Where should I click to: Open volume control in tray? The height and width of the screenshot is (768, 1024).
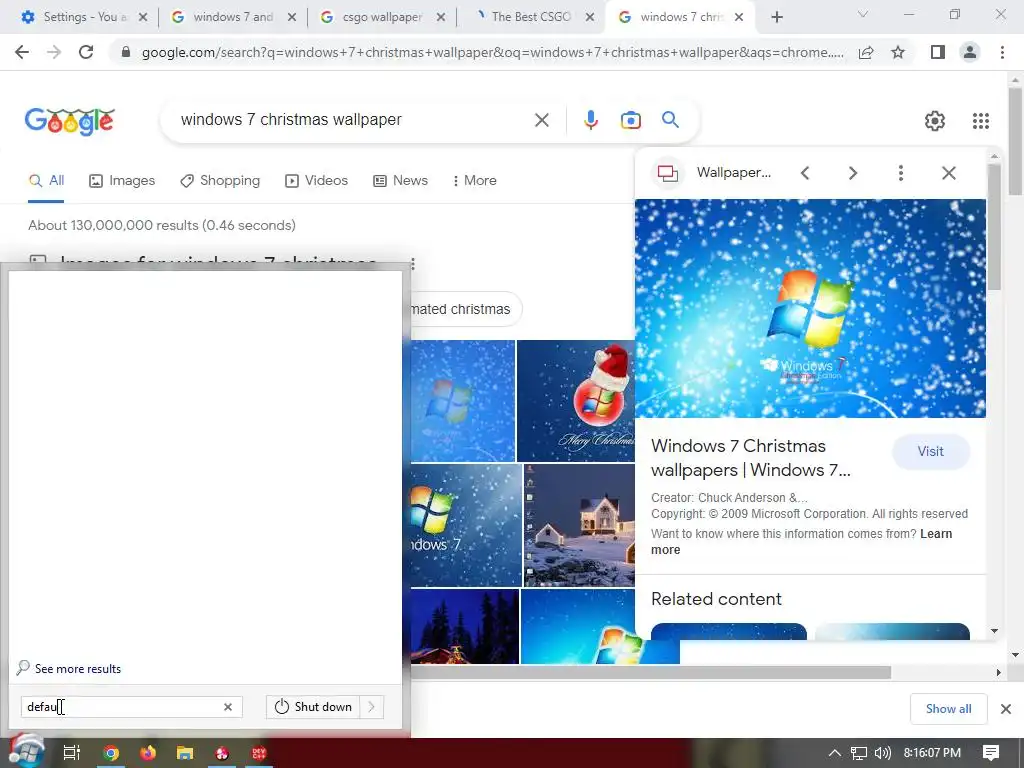[882, 753]
